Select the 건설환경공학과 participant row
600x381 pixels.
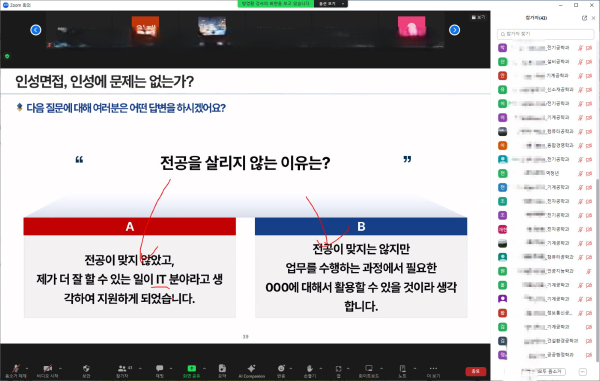[x=545, y=340]
